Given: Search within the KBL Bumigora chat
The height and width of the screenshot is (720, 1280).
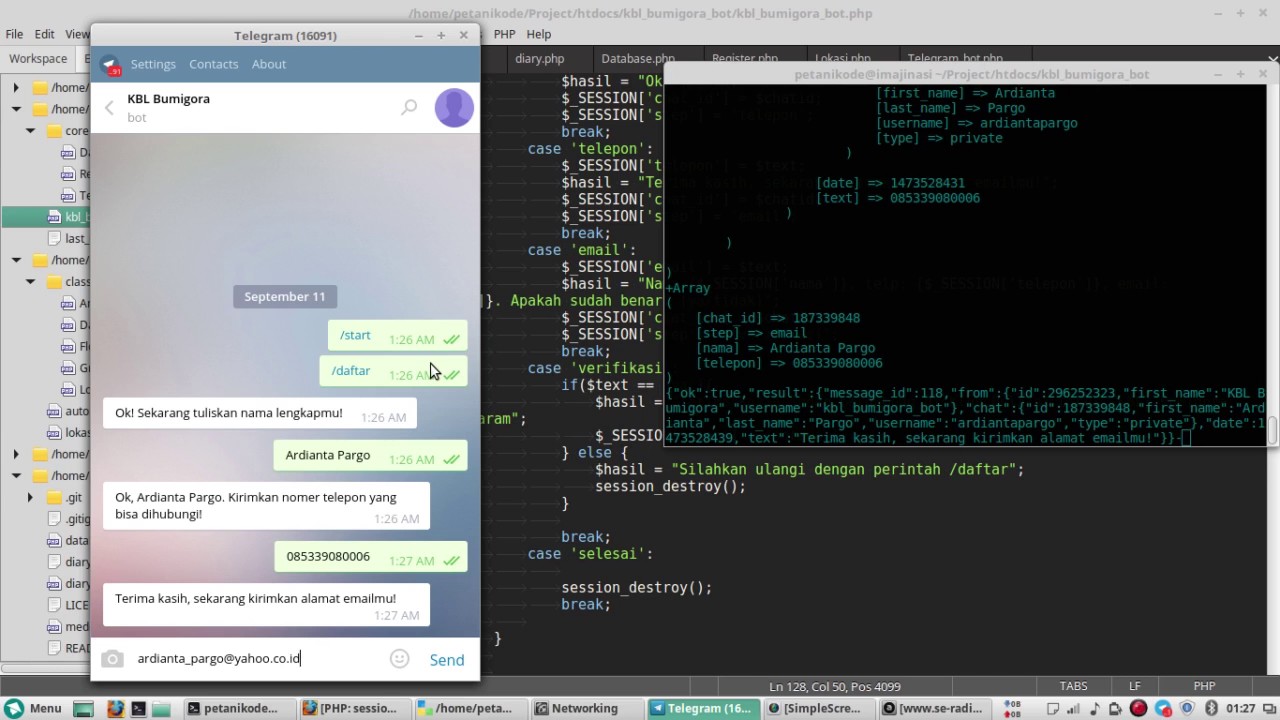Looking at the screenshot, I should [409, 107].
